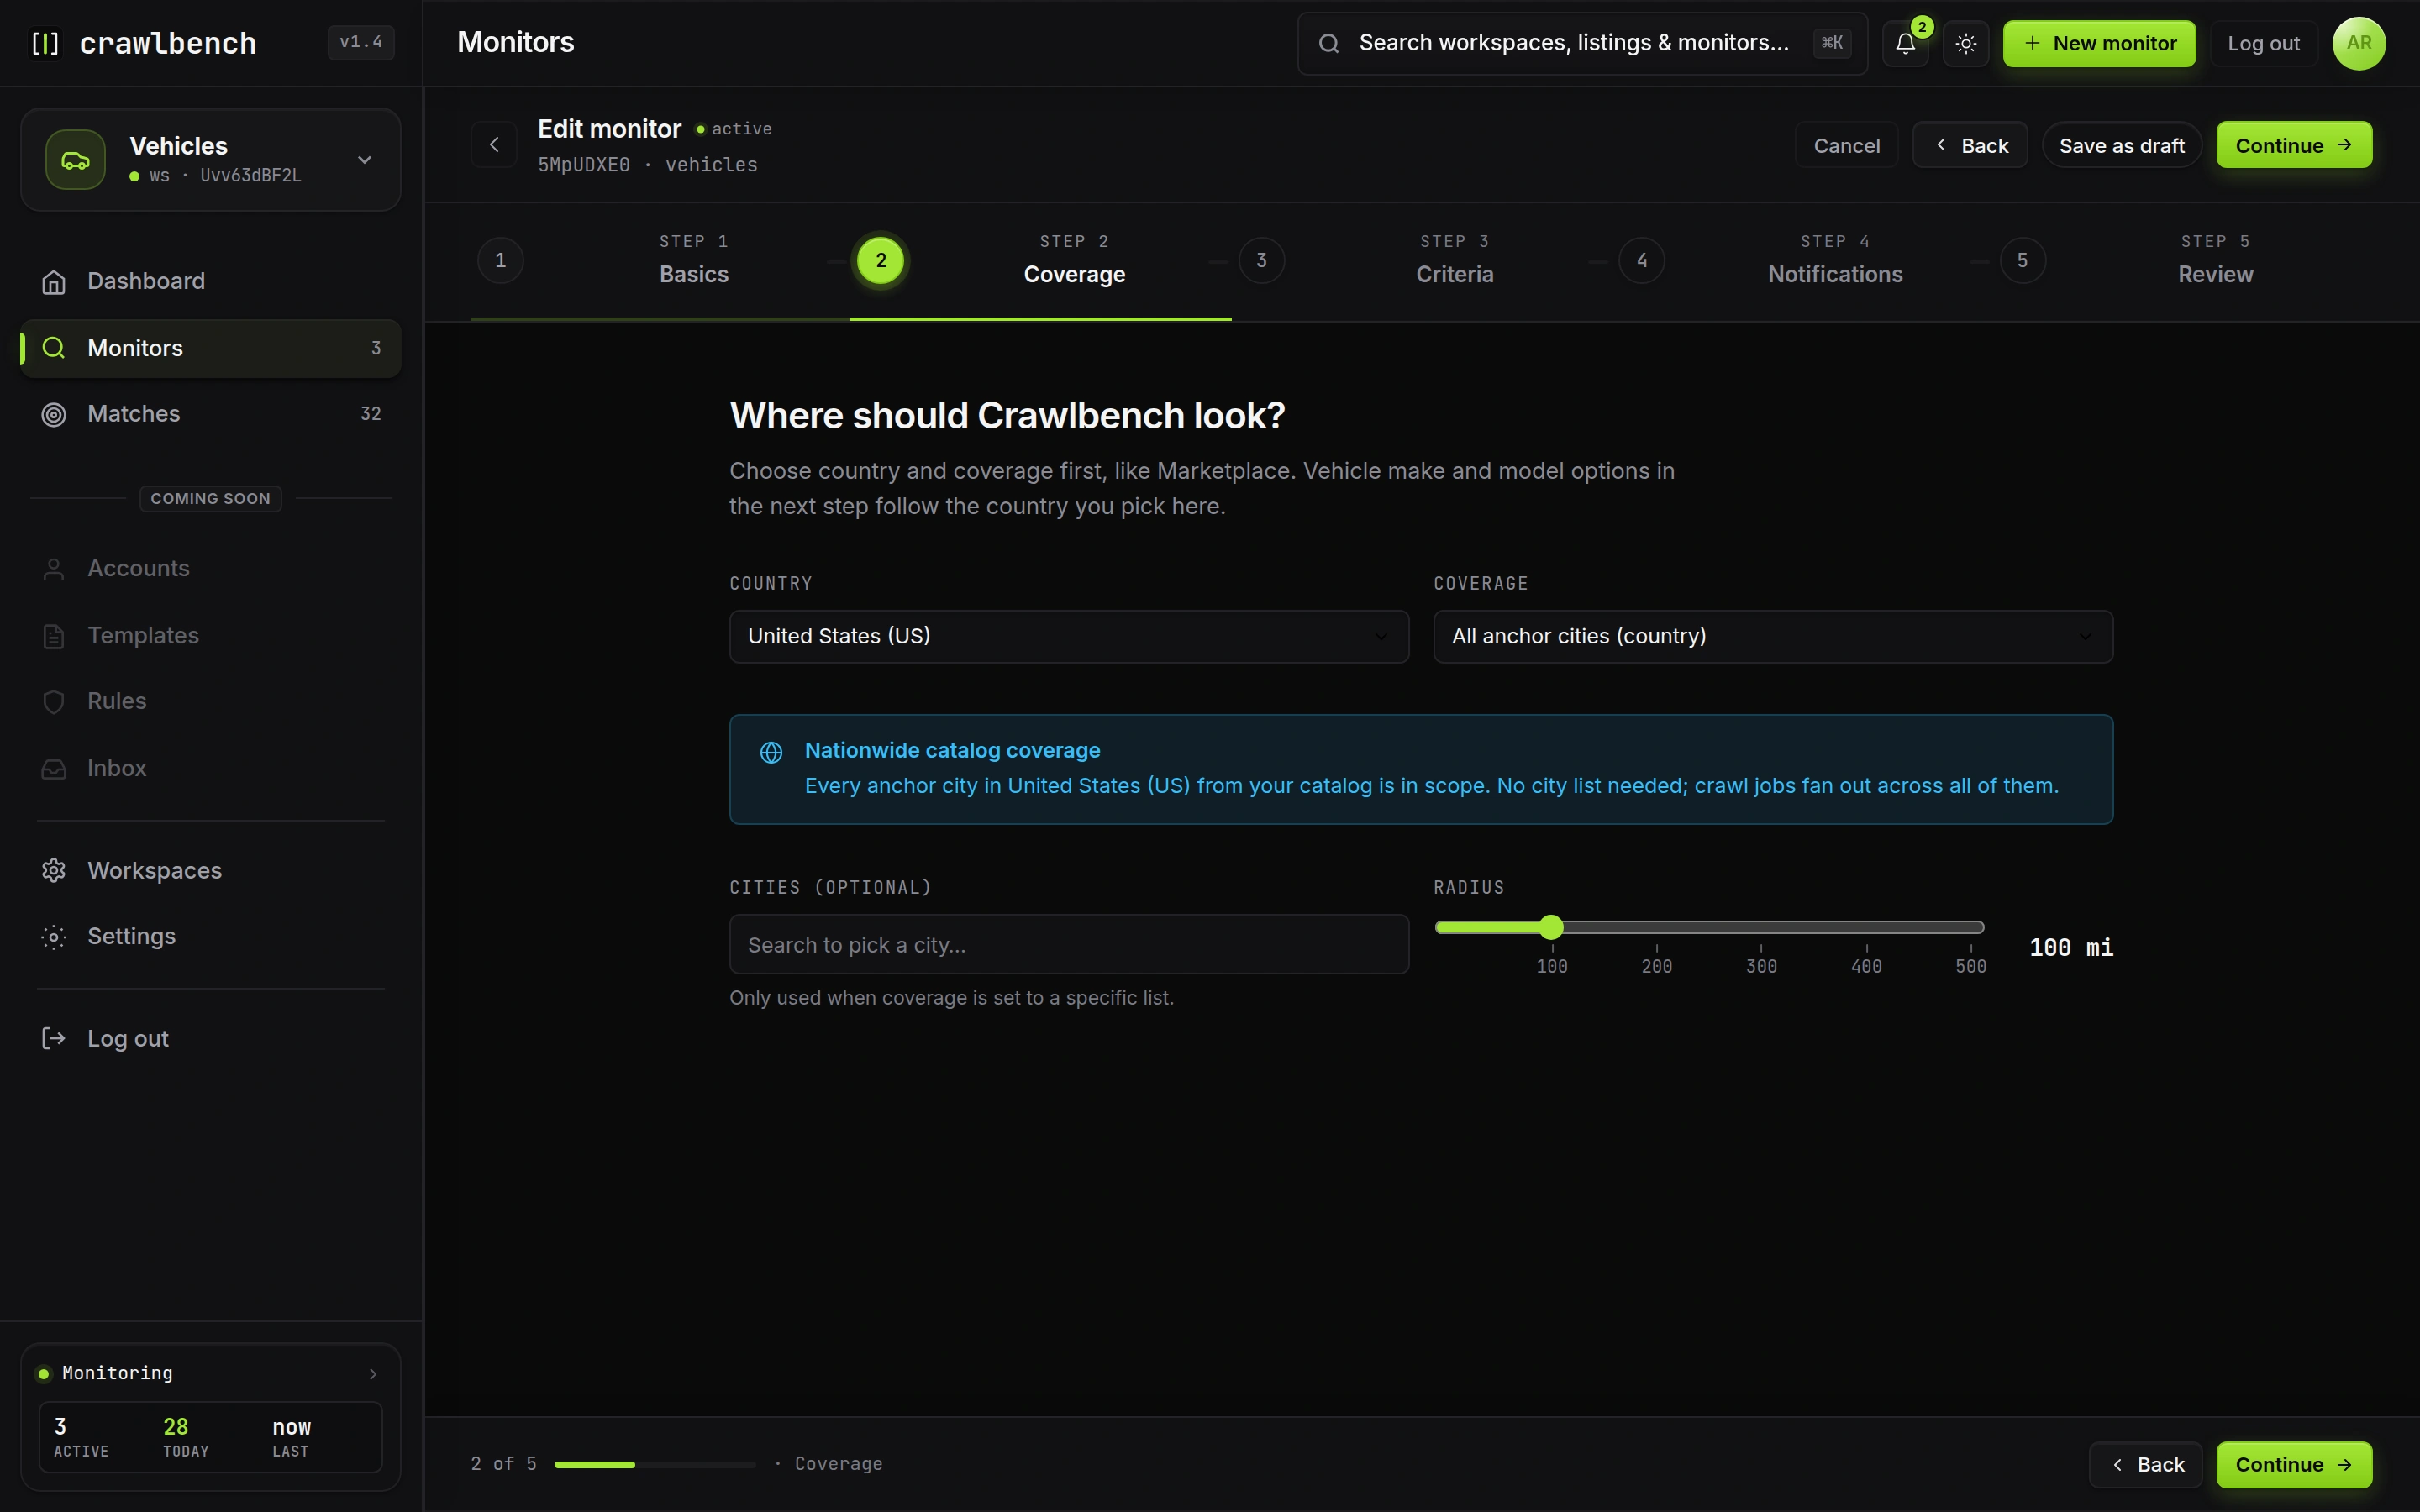Click the footer 2 of 5 progress bar
This screenshot has height=1512, width=2420.
coord(655,1465)
